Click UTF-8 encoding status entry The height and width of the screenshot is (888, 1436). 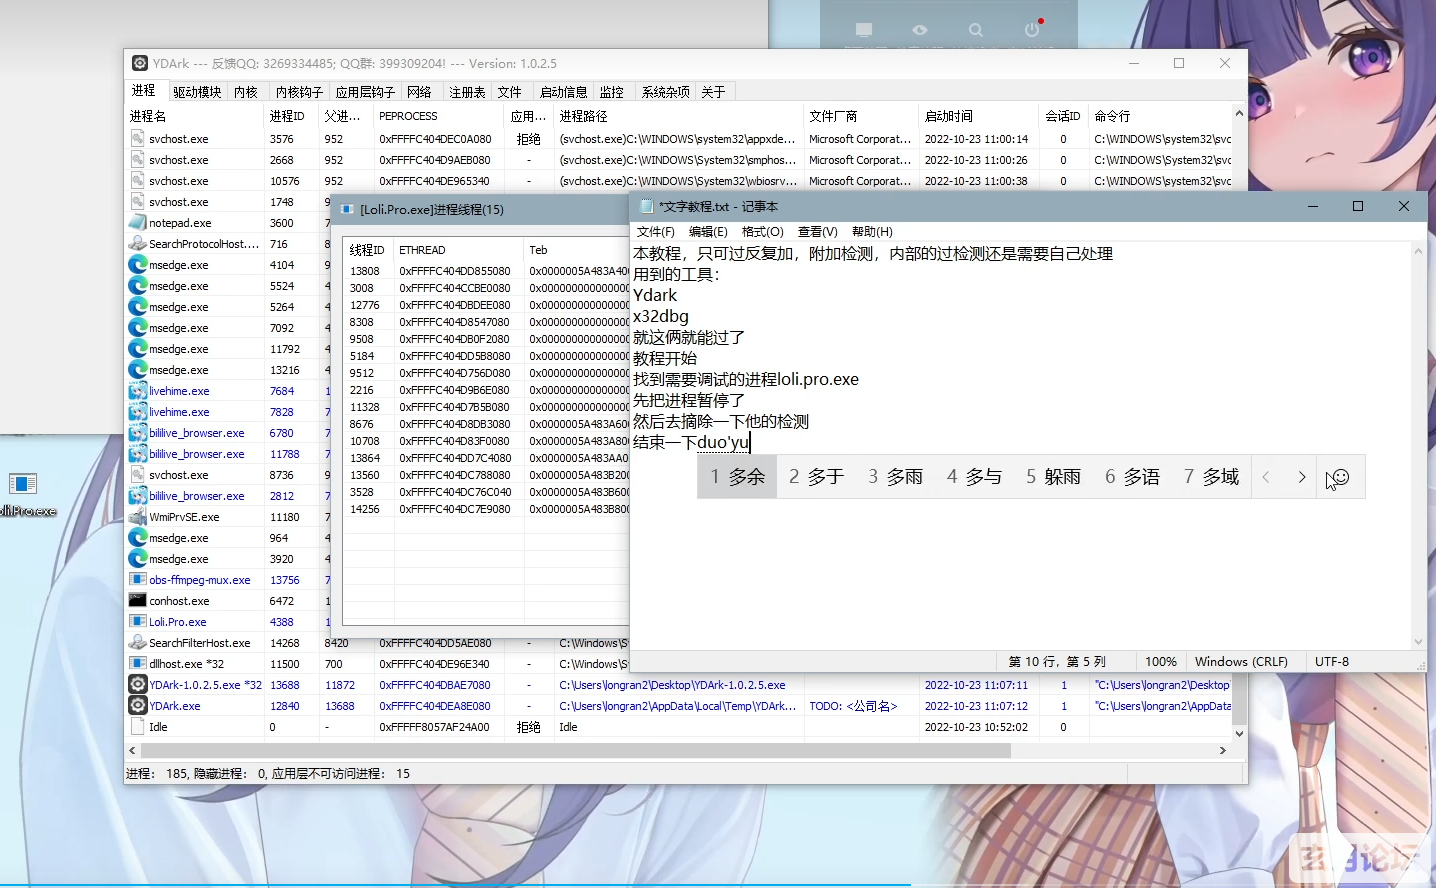(x=1332, y=662)
